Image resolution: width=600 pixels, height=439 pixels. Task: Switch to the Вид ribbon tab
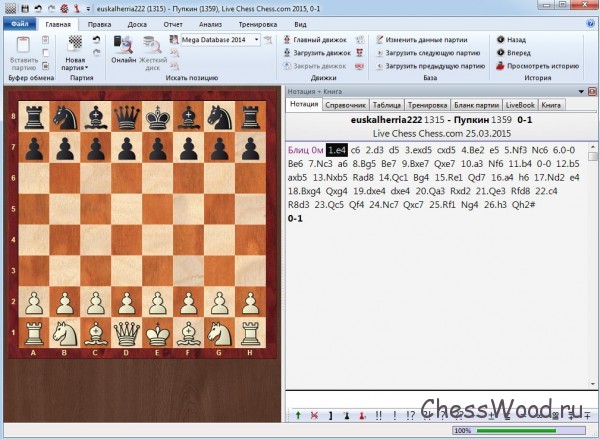coord(300,24)
